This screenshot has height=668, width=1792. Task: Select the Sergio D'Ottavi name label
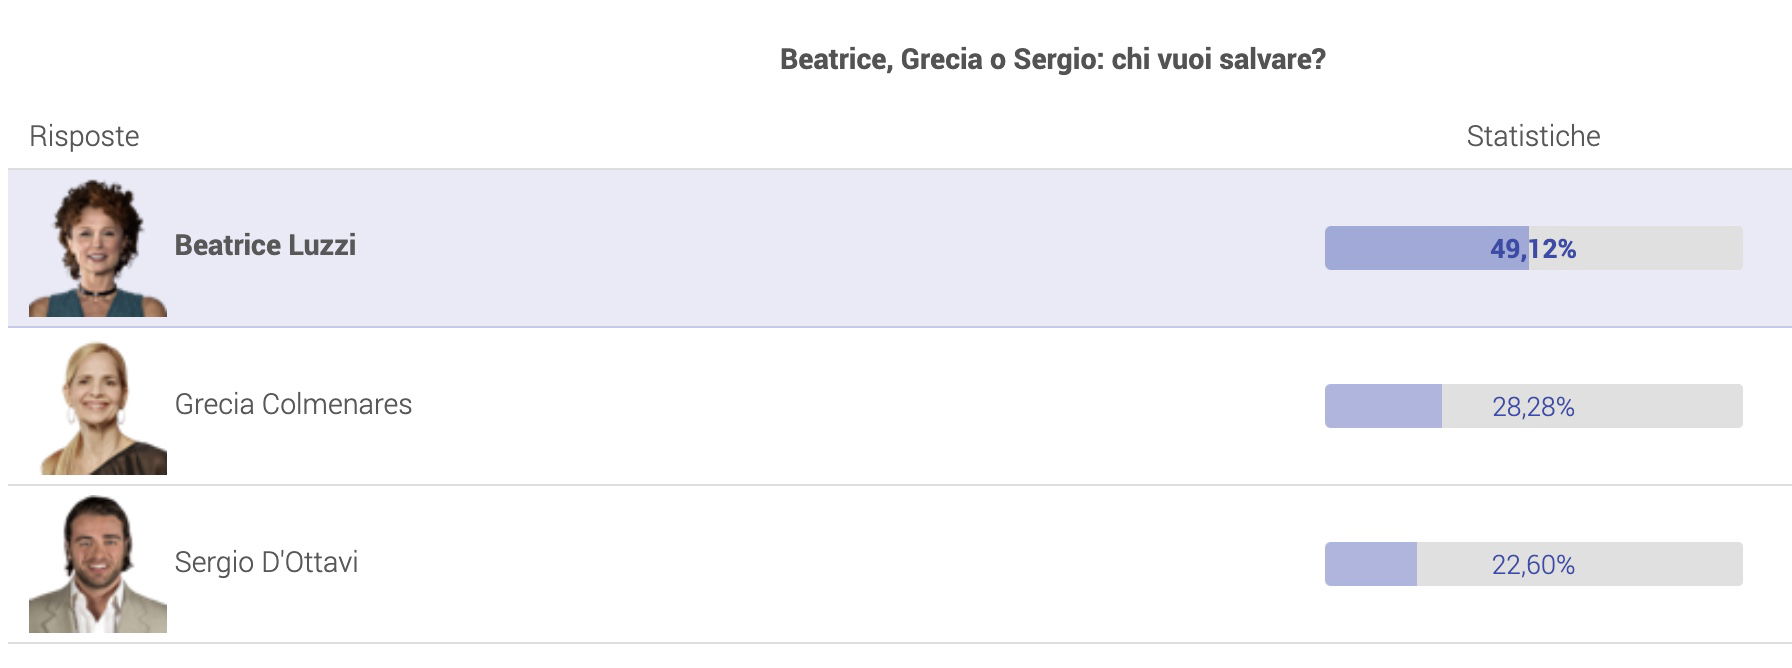[x=266, y=562]
